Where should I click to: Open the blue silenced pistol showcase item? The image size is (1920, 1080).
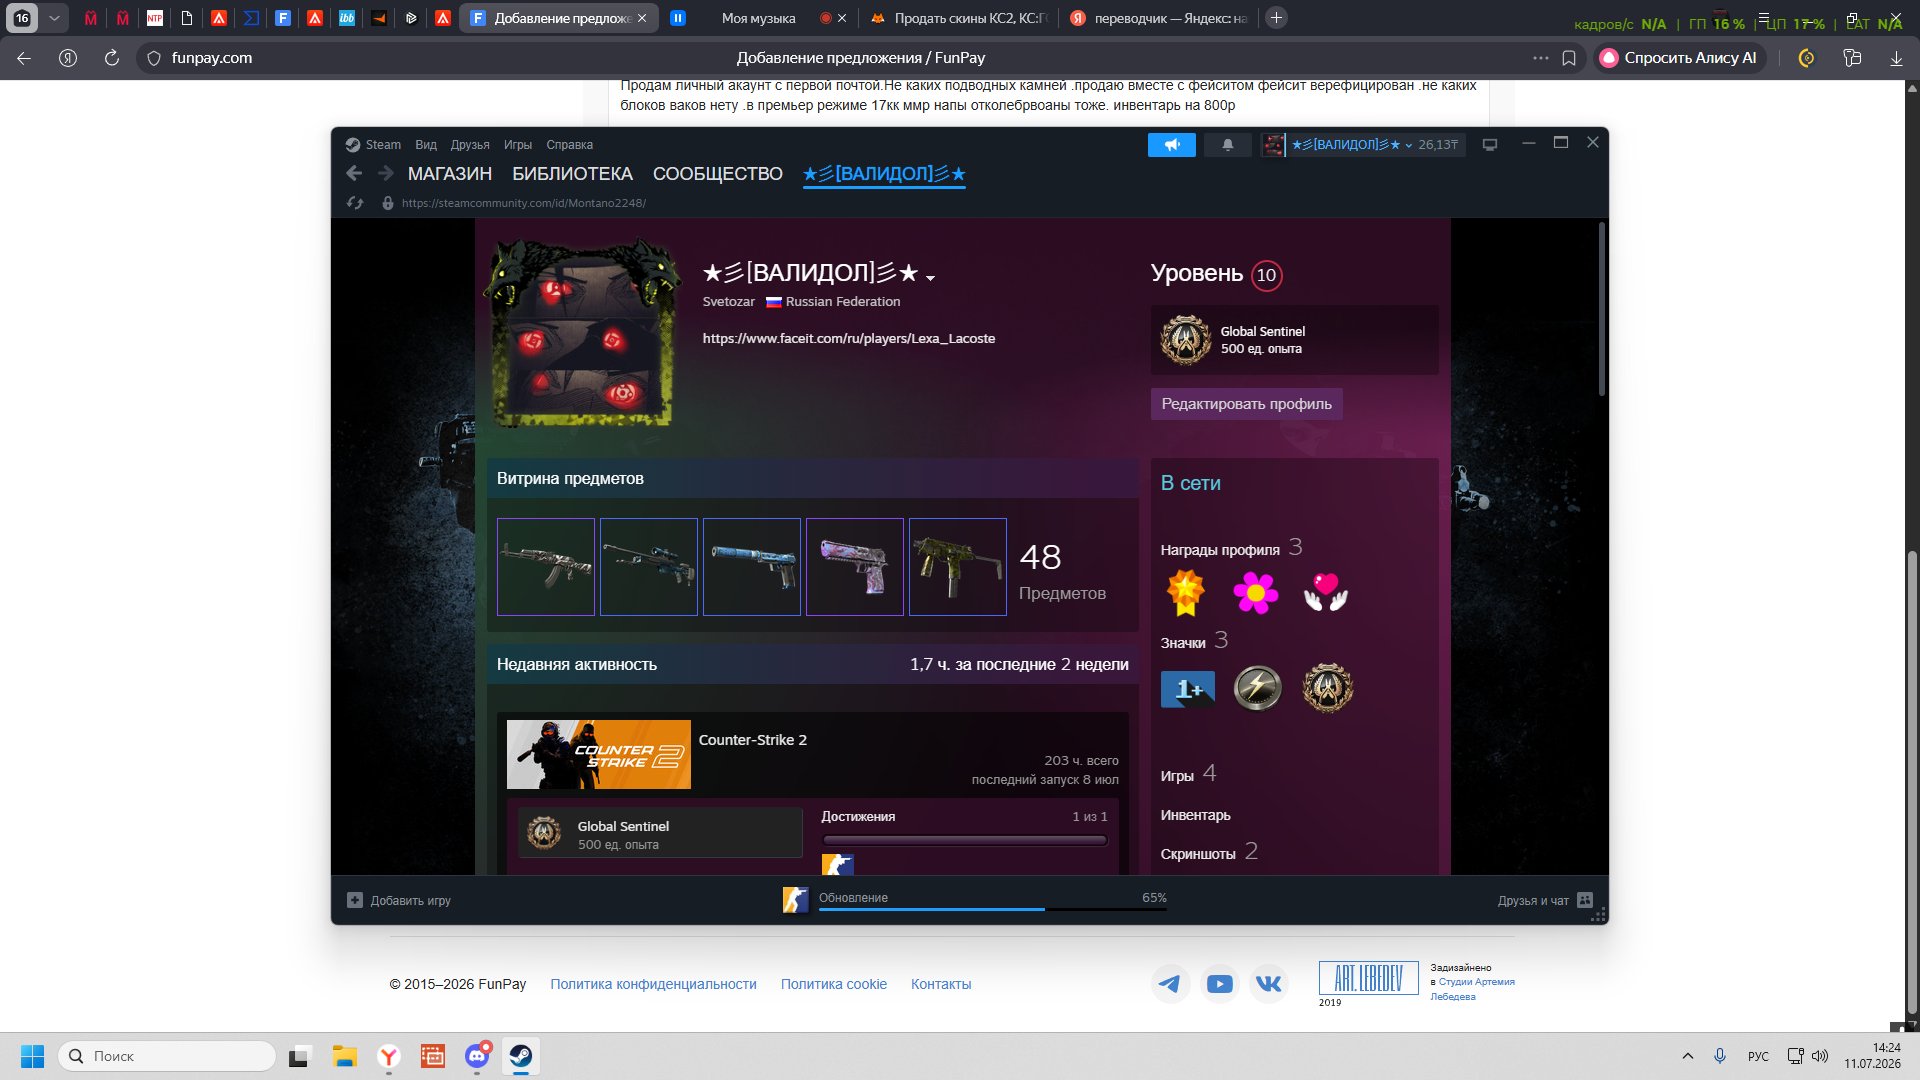coord(752,567)
